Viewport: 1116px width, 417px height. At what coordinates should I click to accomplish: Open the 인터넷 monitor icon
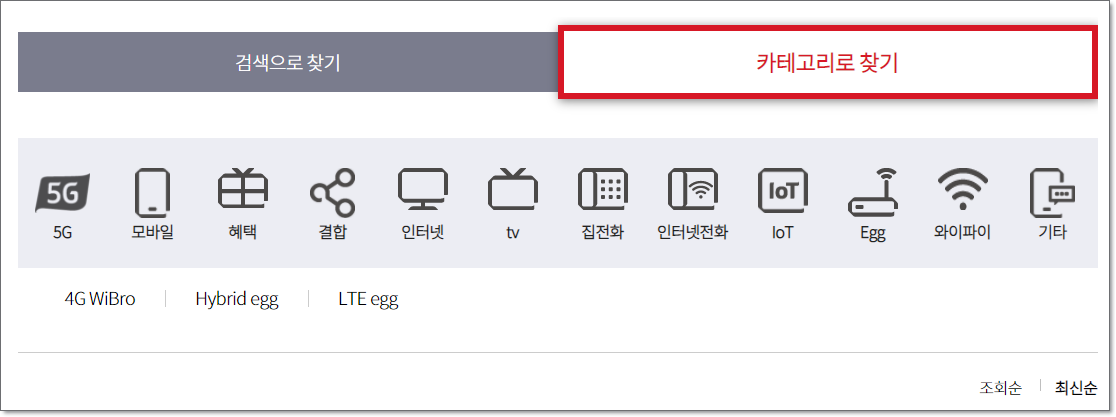coord(423,190)
